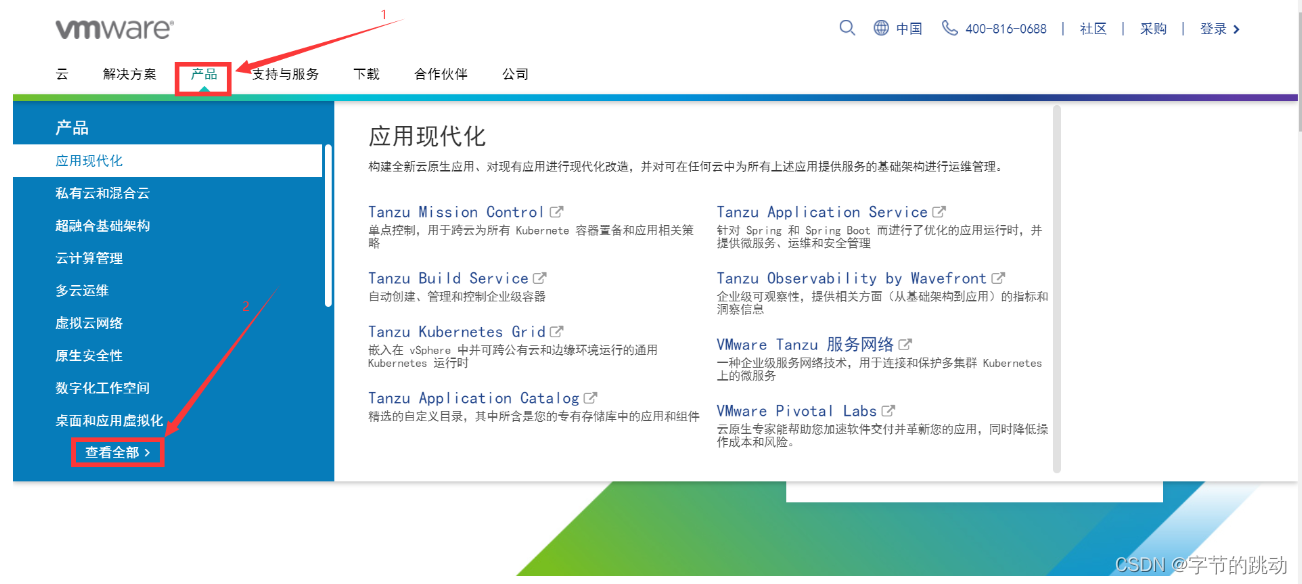Click chevron arrow next to 登录
The width and height of the screenshot is (1302, 584).
[x=1237, y=29]
